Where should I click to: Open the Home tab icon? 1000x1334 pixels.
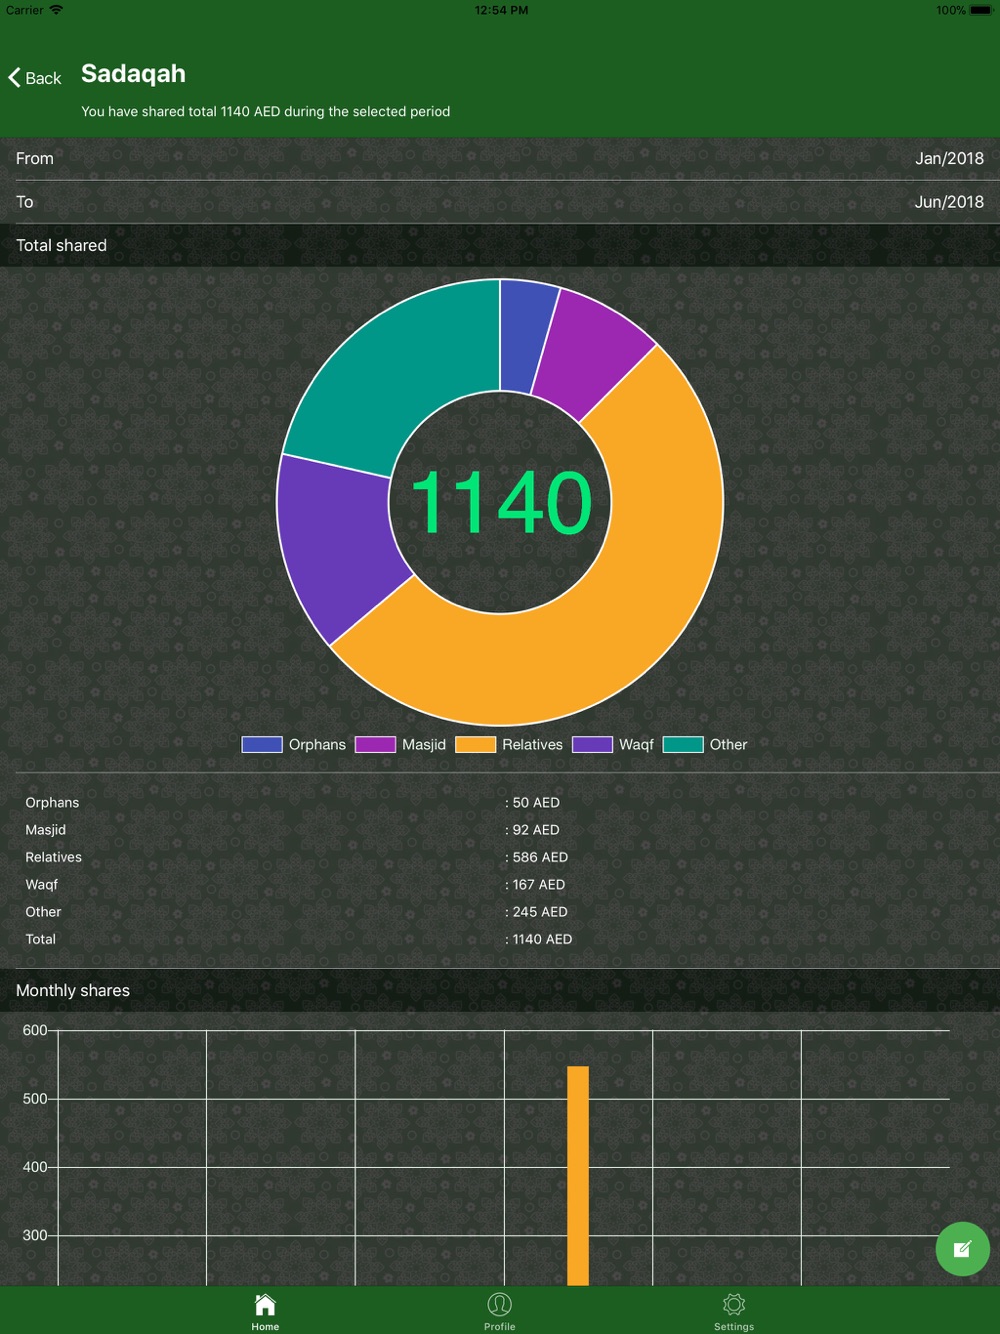coord(265,1304)
